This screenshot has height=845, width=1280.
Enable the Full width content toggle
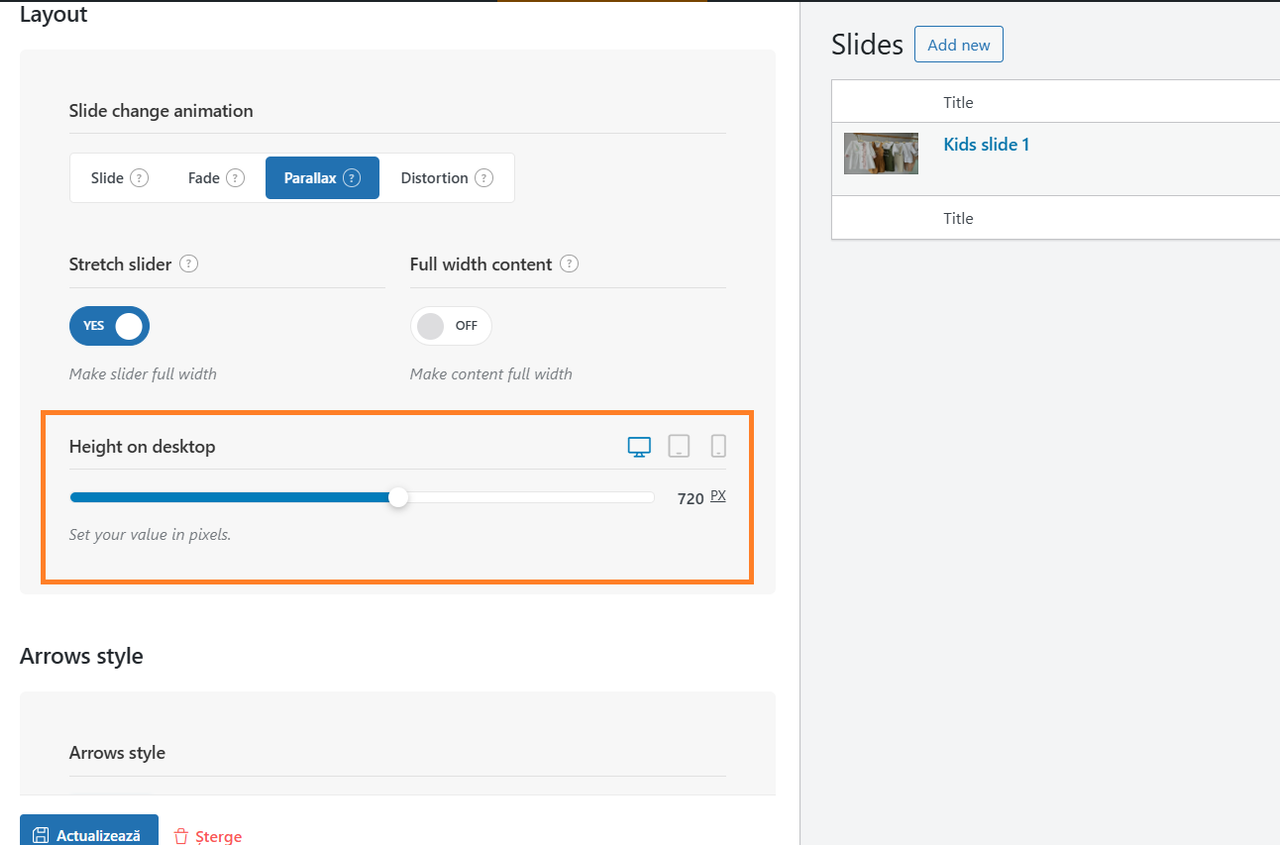[450, 326]
